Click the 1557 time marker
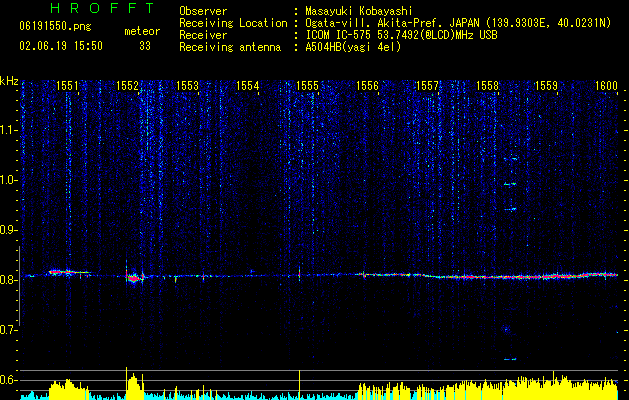The height and width of the screenshot is (400, 629). 427,86
